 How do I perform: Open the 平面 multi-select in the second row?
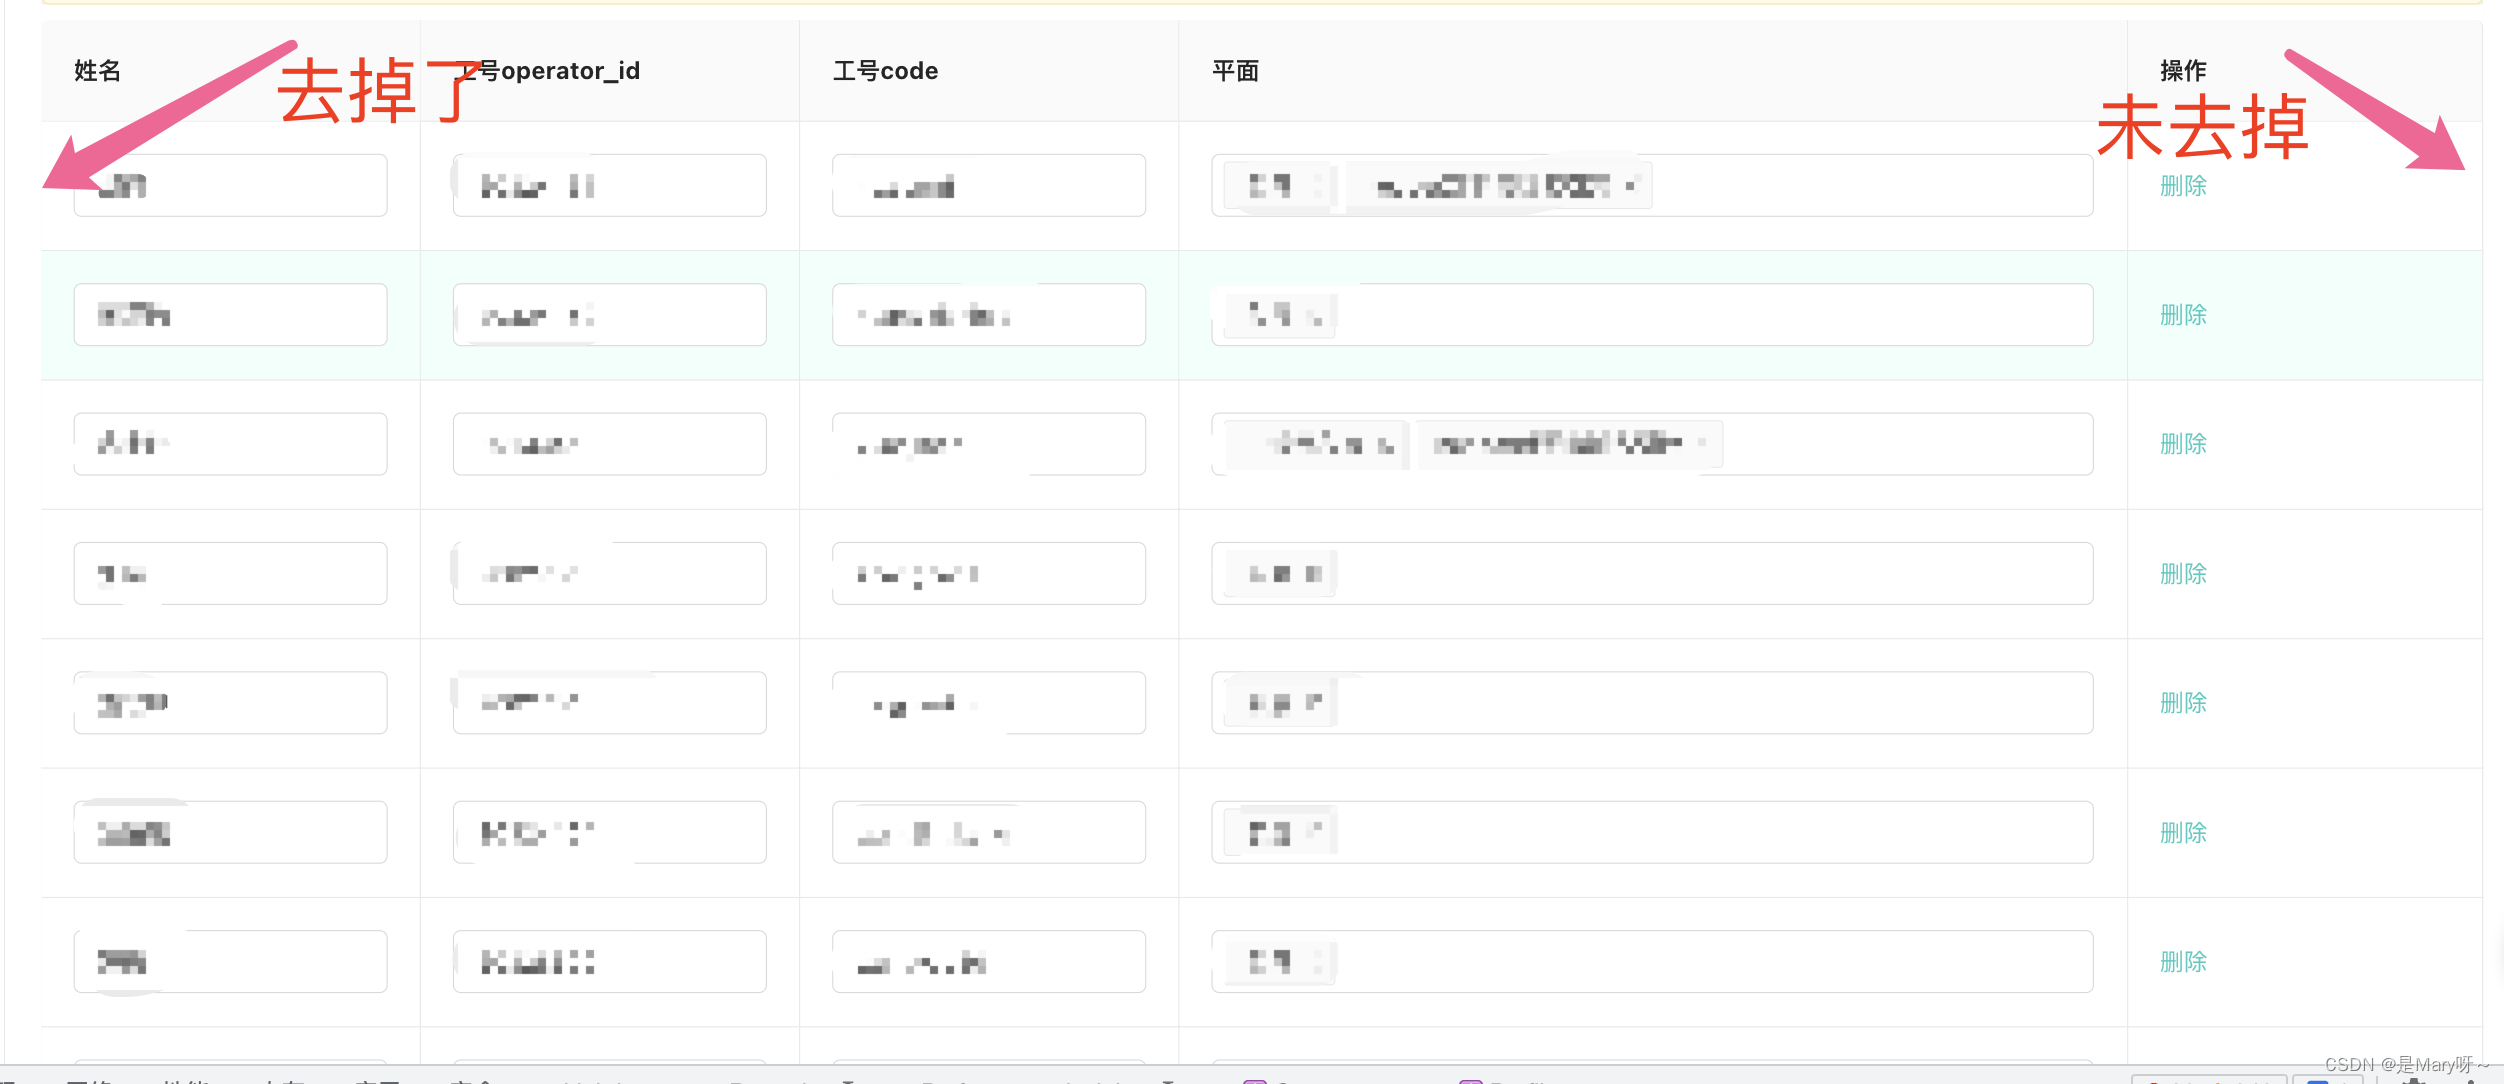click(x=1700, y=315)
